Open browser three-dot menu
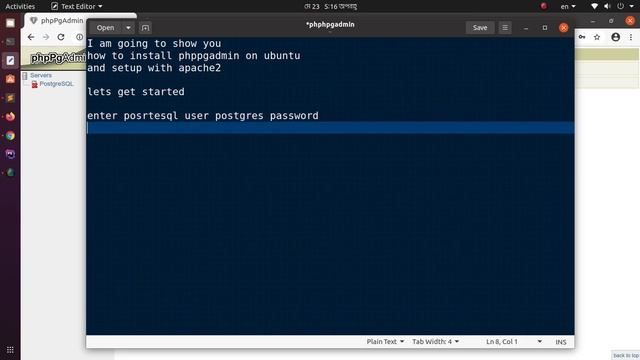Image resolution: width=640 pixels, height=360 pixels. pyautogui.click(x=631, y=37)
